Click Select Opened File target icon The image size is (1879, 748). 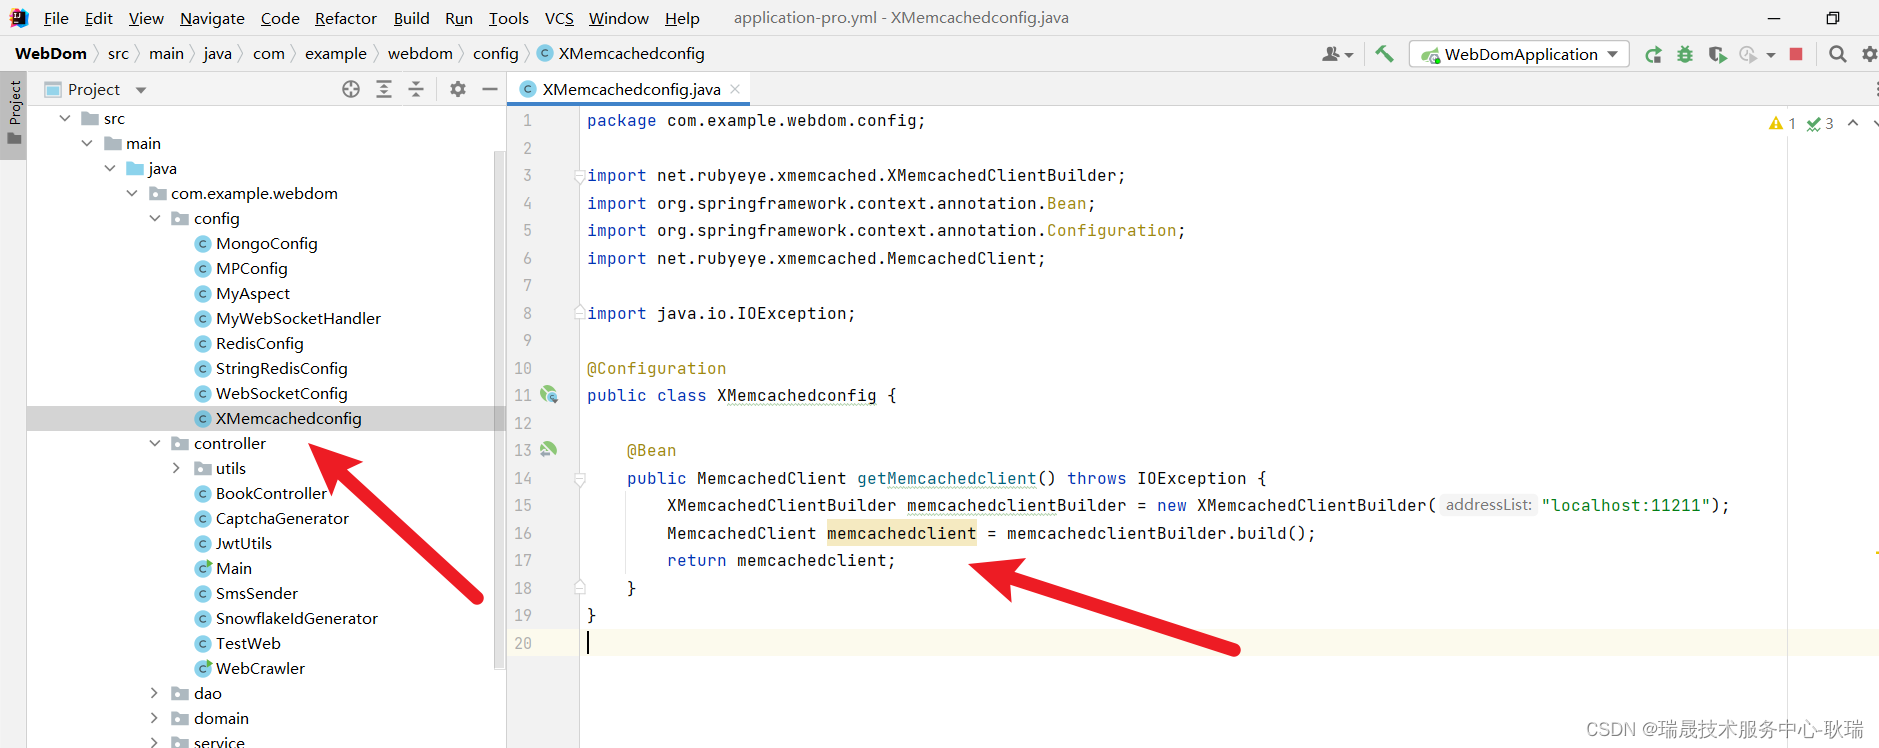[x=351, y=89]
